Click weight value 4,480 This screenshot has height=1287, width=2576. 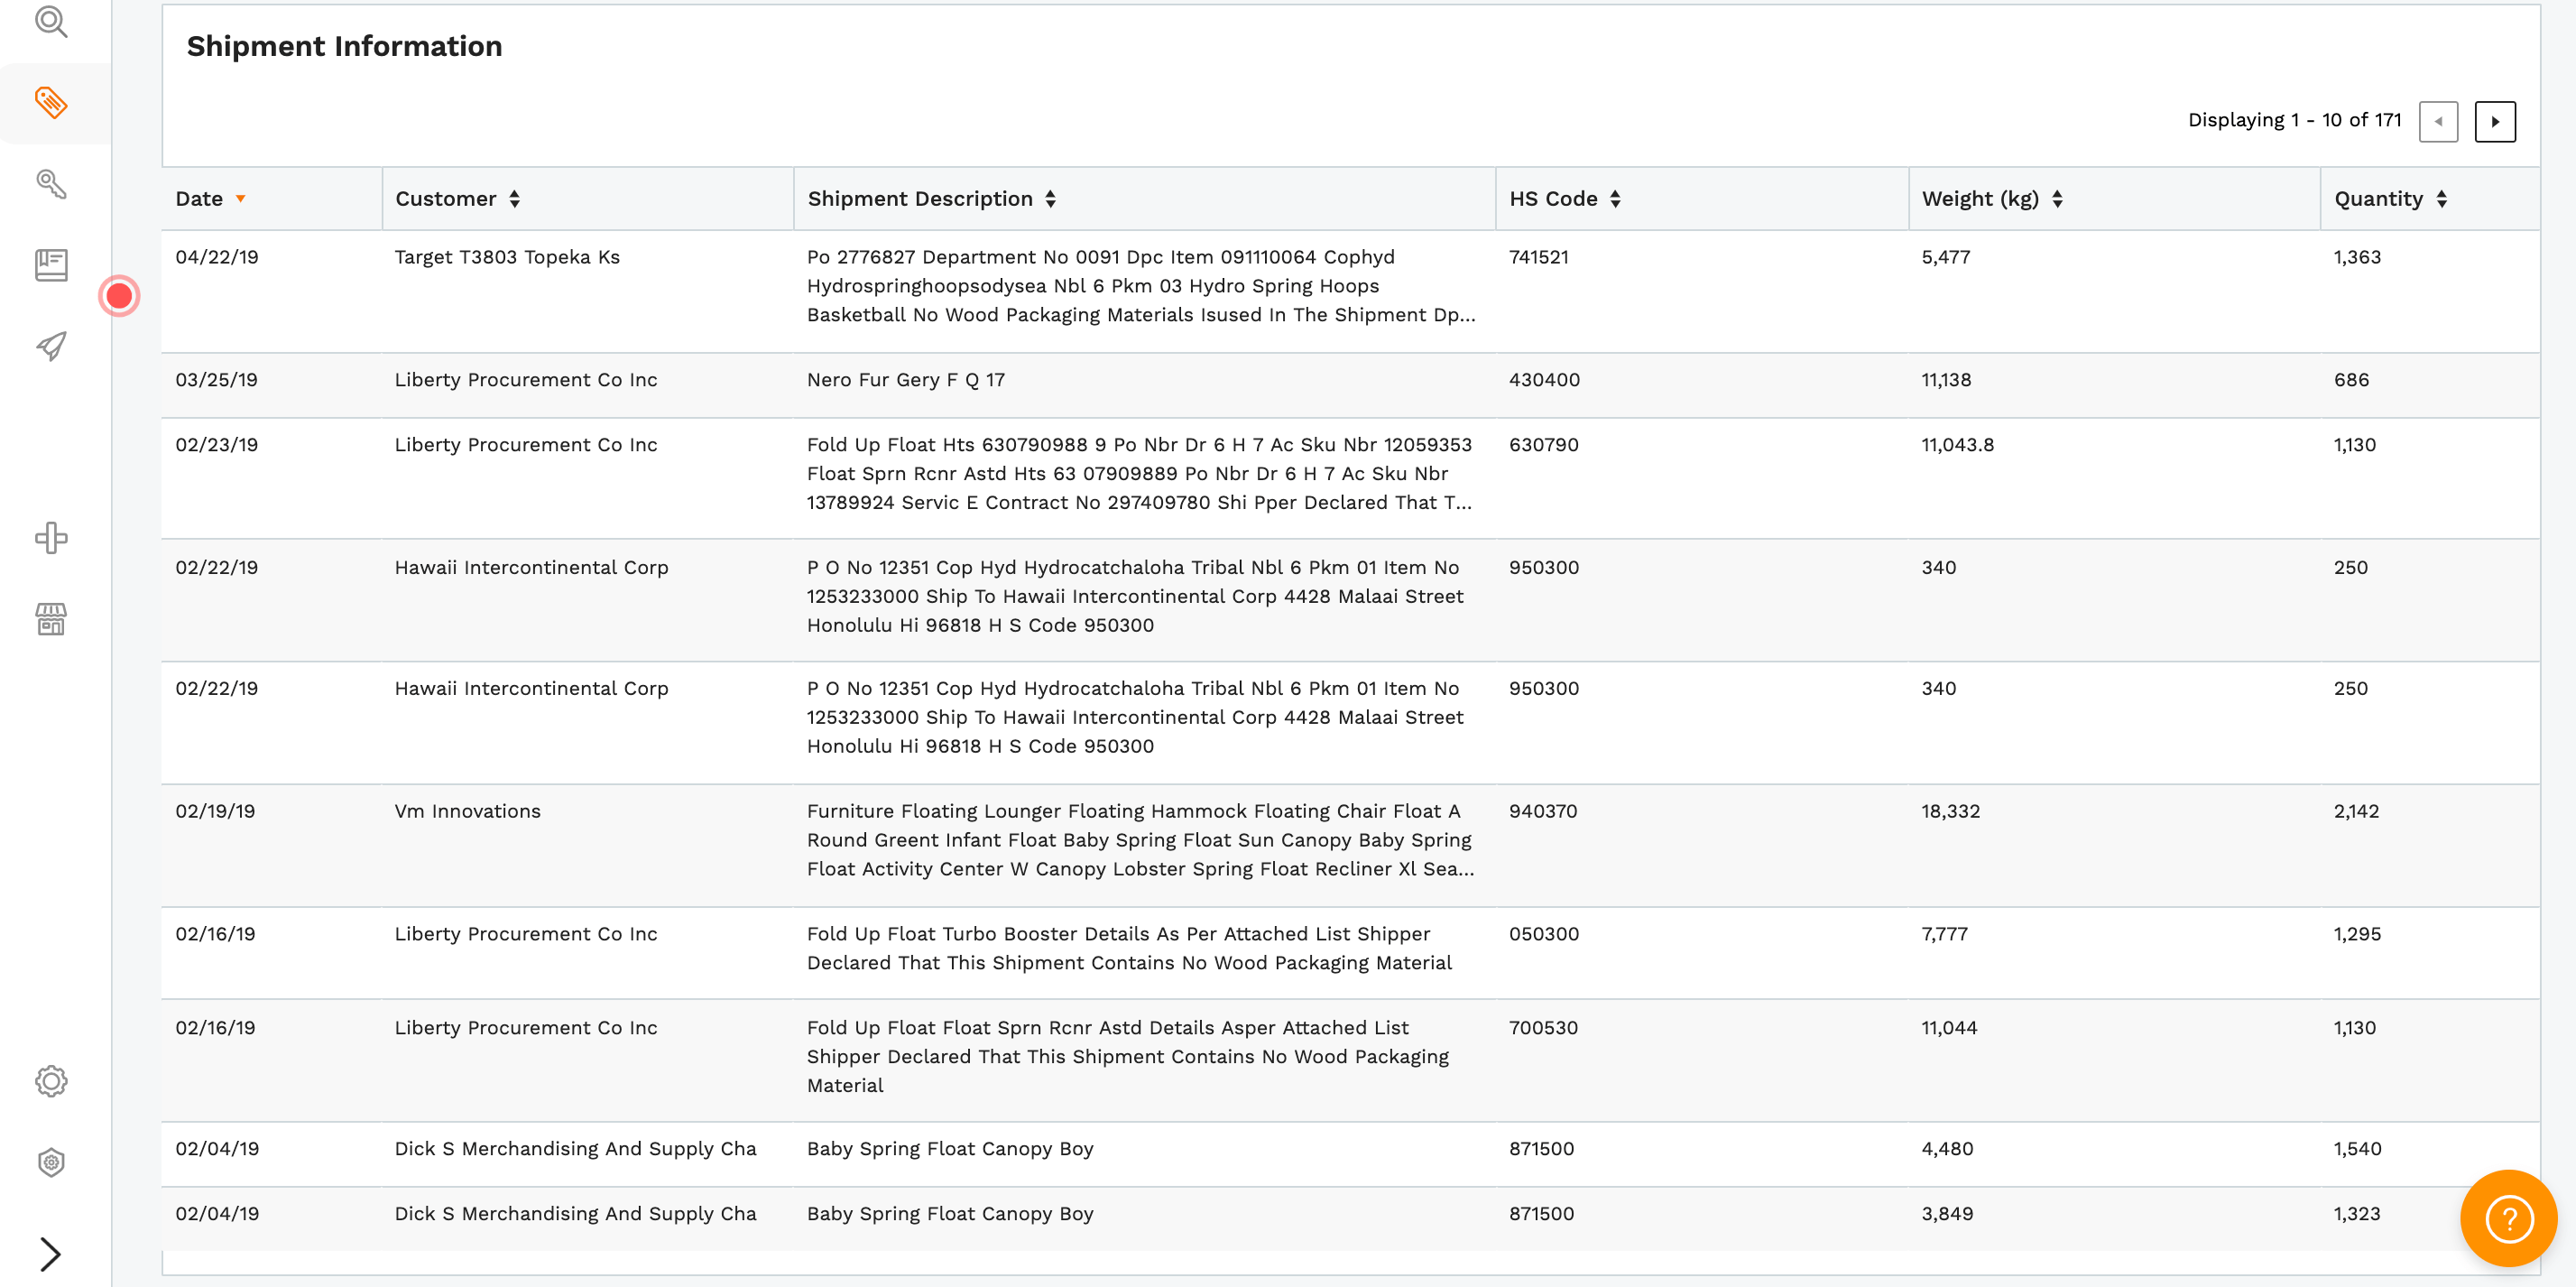coord(1947,1149)
